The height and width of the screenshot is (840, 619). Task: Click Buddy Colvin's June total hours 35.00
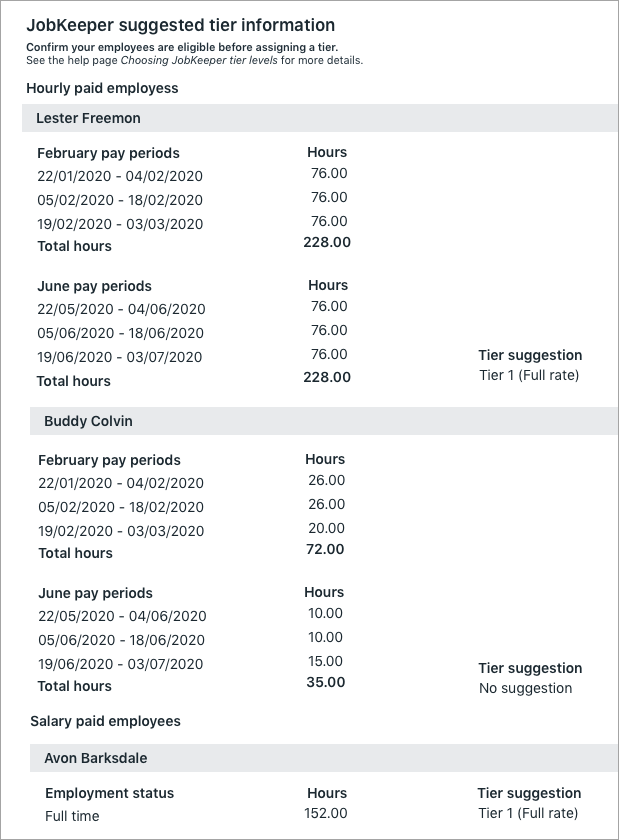(325, 682)
